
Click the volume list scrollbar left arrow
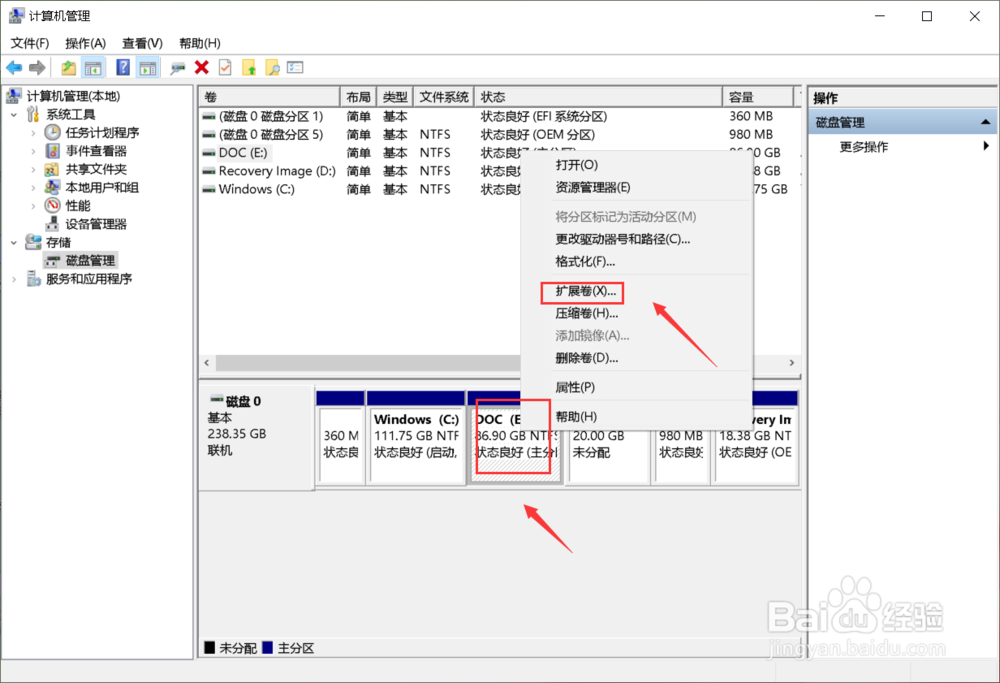coord(207,362)
